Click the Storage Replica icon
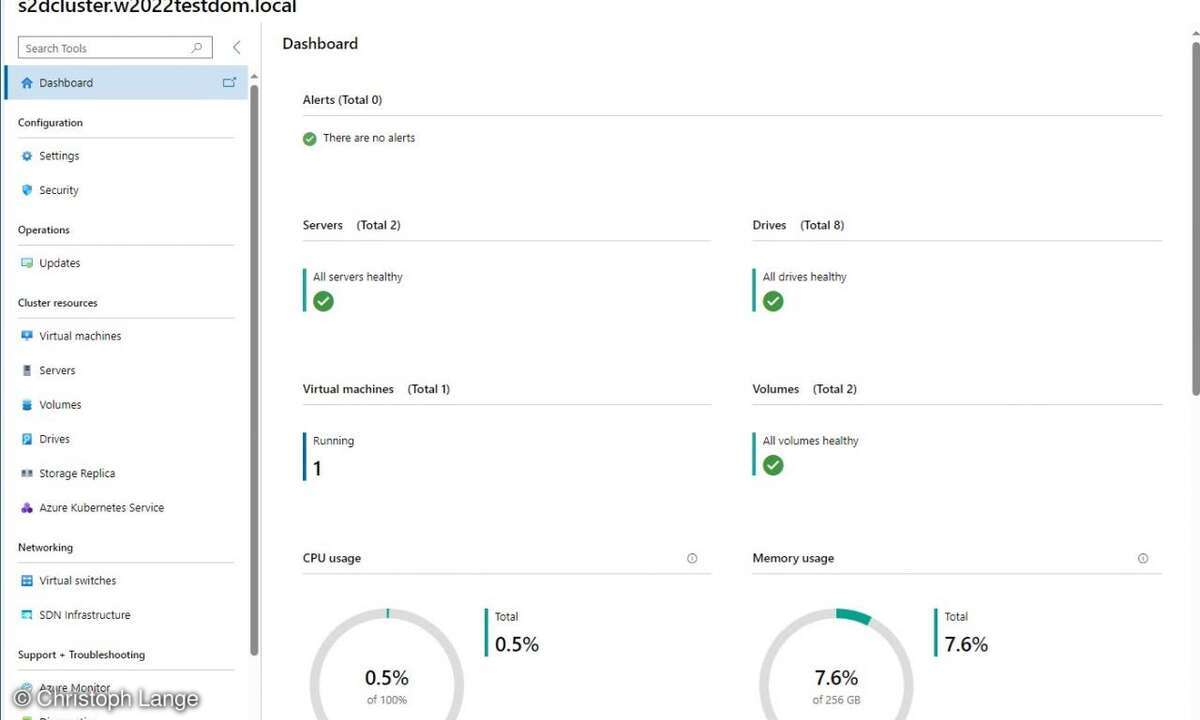 pos(27,474)
